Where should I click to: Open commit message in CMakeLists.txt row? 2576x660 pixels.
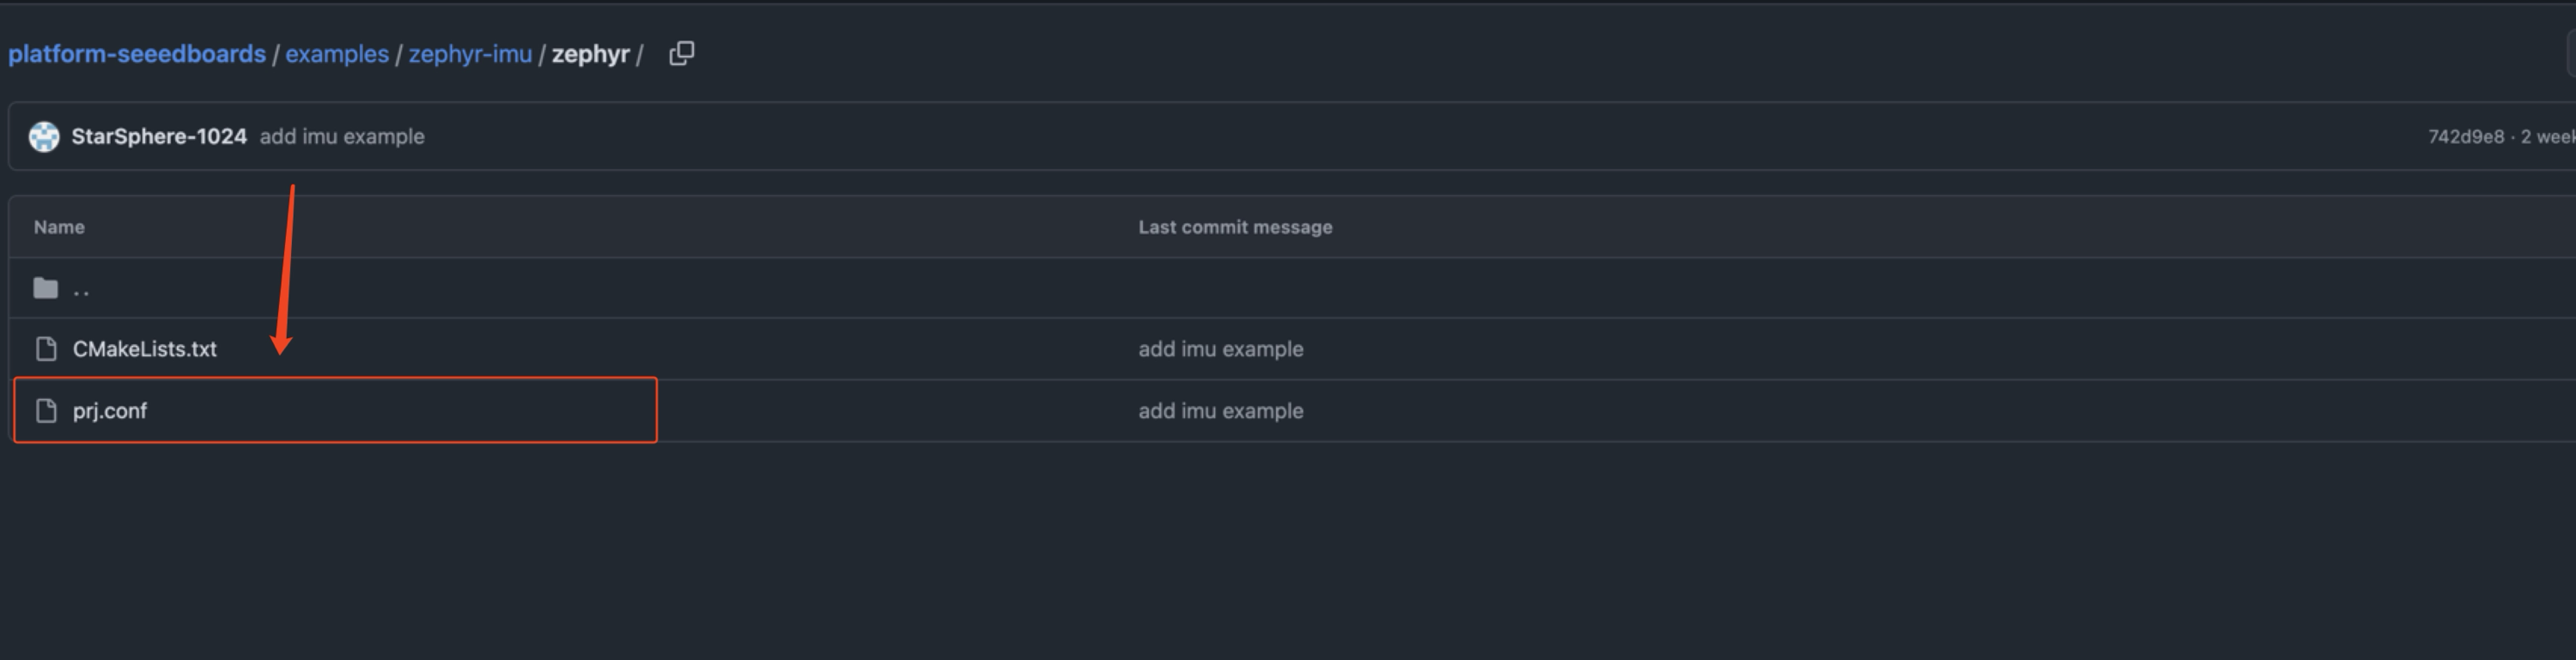[x=1220, y=349]
